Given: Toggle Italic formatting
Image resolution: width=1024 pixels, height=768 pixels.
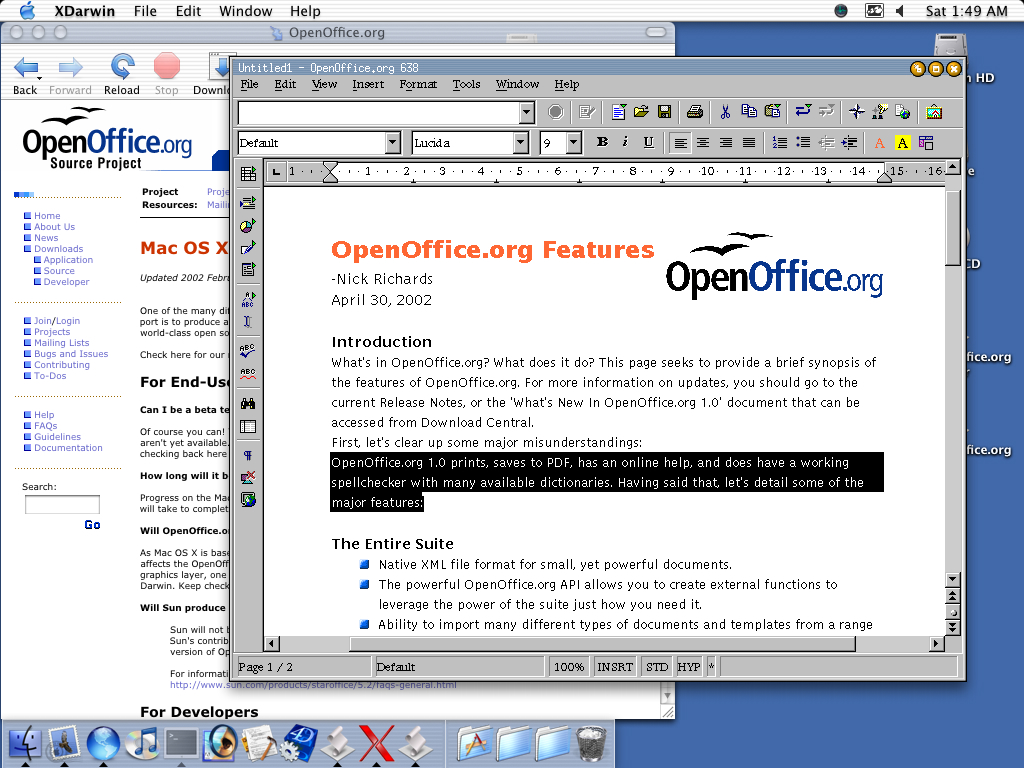Looking at the screenshot, I should point(625,143).
